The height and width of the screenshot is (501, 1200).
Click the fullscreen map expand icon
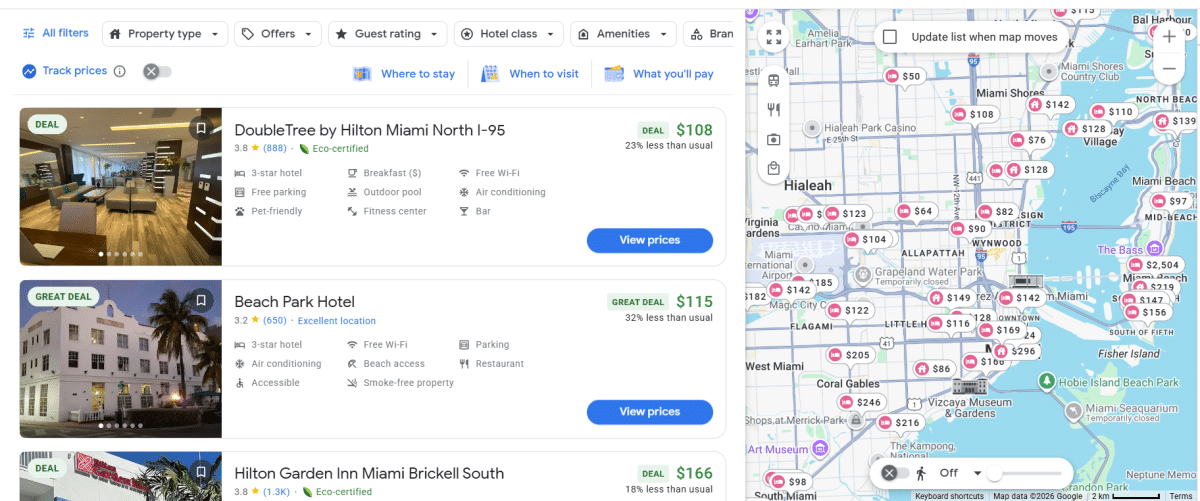tap(773, 37)
